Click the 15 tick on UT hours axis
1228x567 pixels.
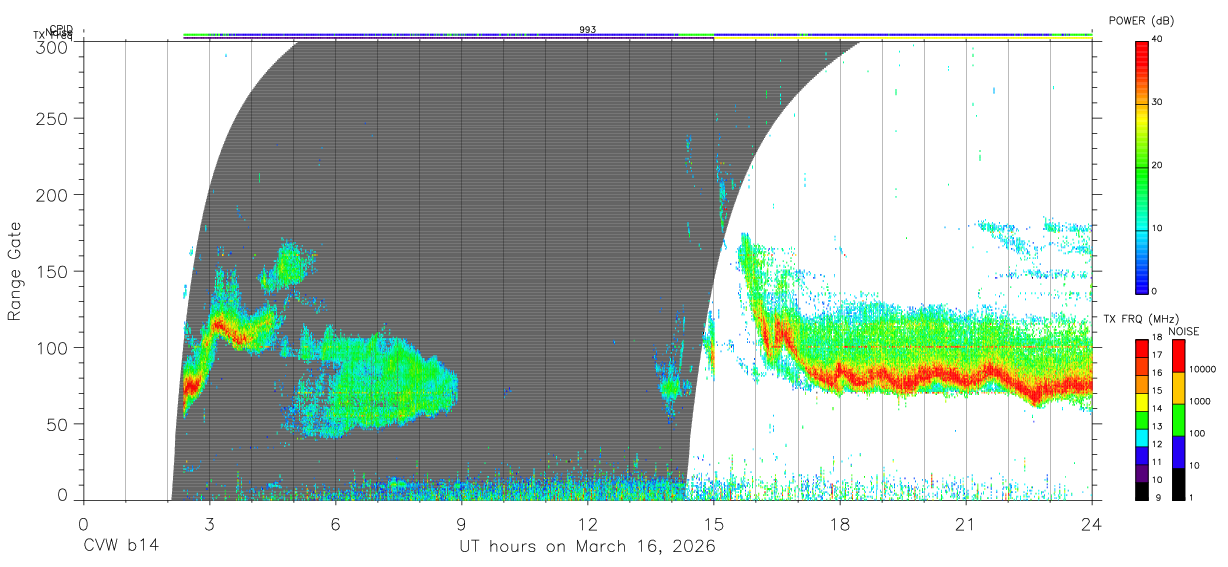tap(714, 524)
